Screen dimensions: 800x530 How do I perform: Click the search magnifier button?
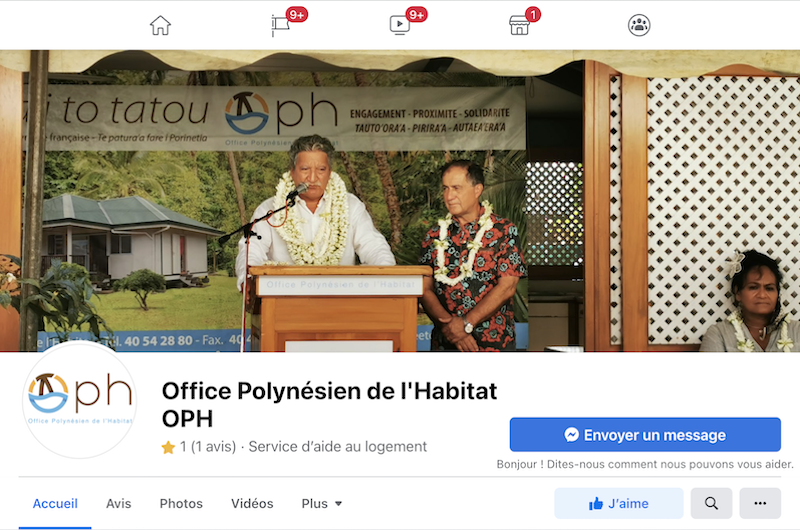pos(711,503)
